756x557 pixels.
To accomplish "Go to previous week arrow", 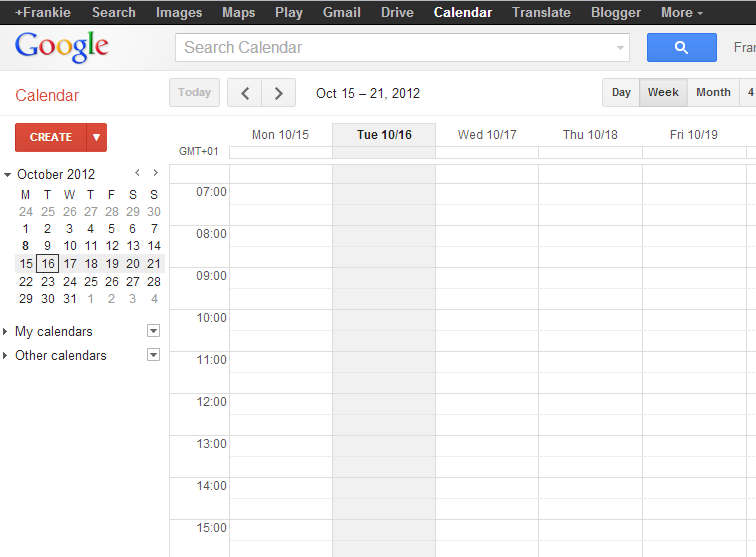I will (245, 93).
